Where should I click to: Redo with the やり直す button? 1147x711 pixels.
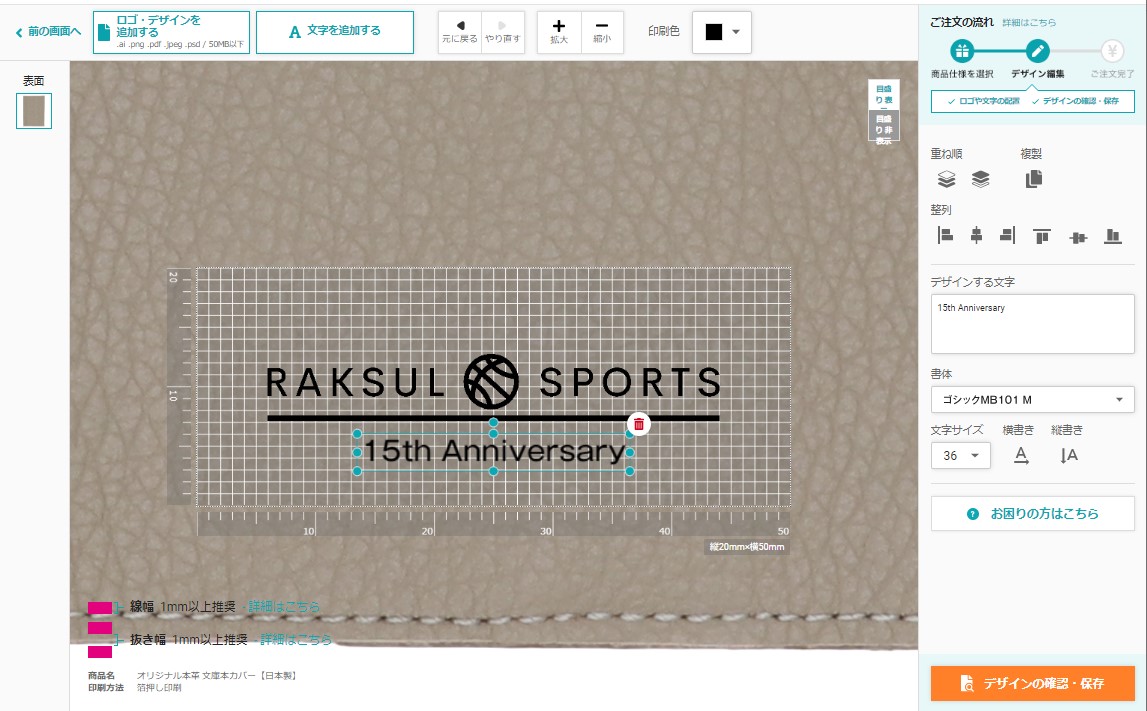503,32
